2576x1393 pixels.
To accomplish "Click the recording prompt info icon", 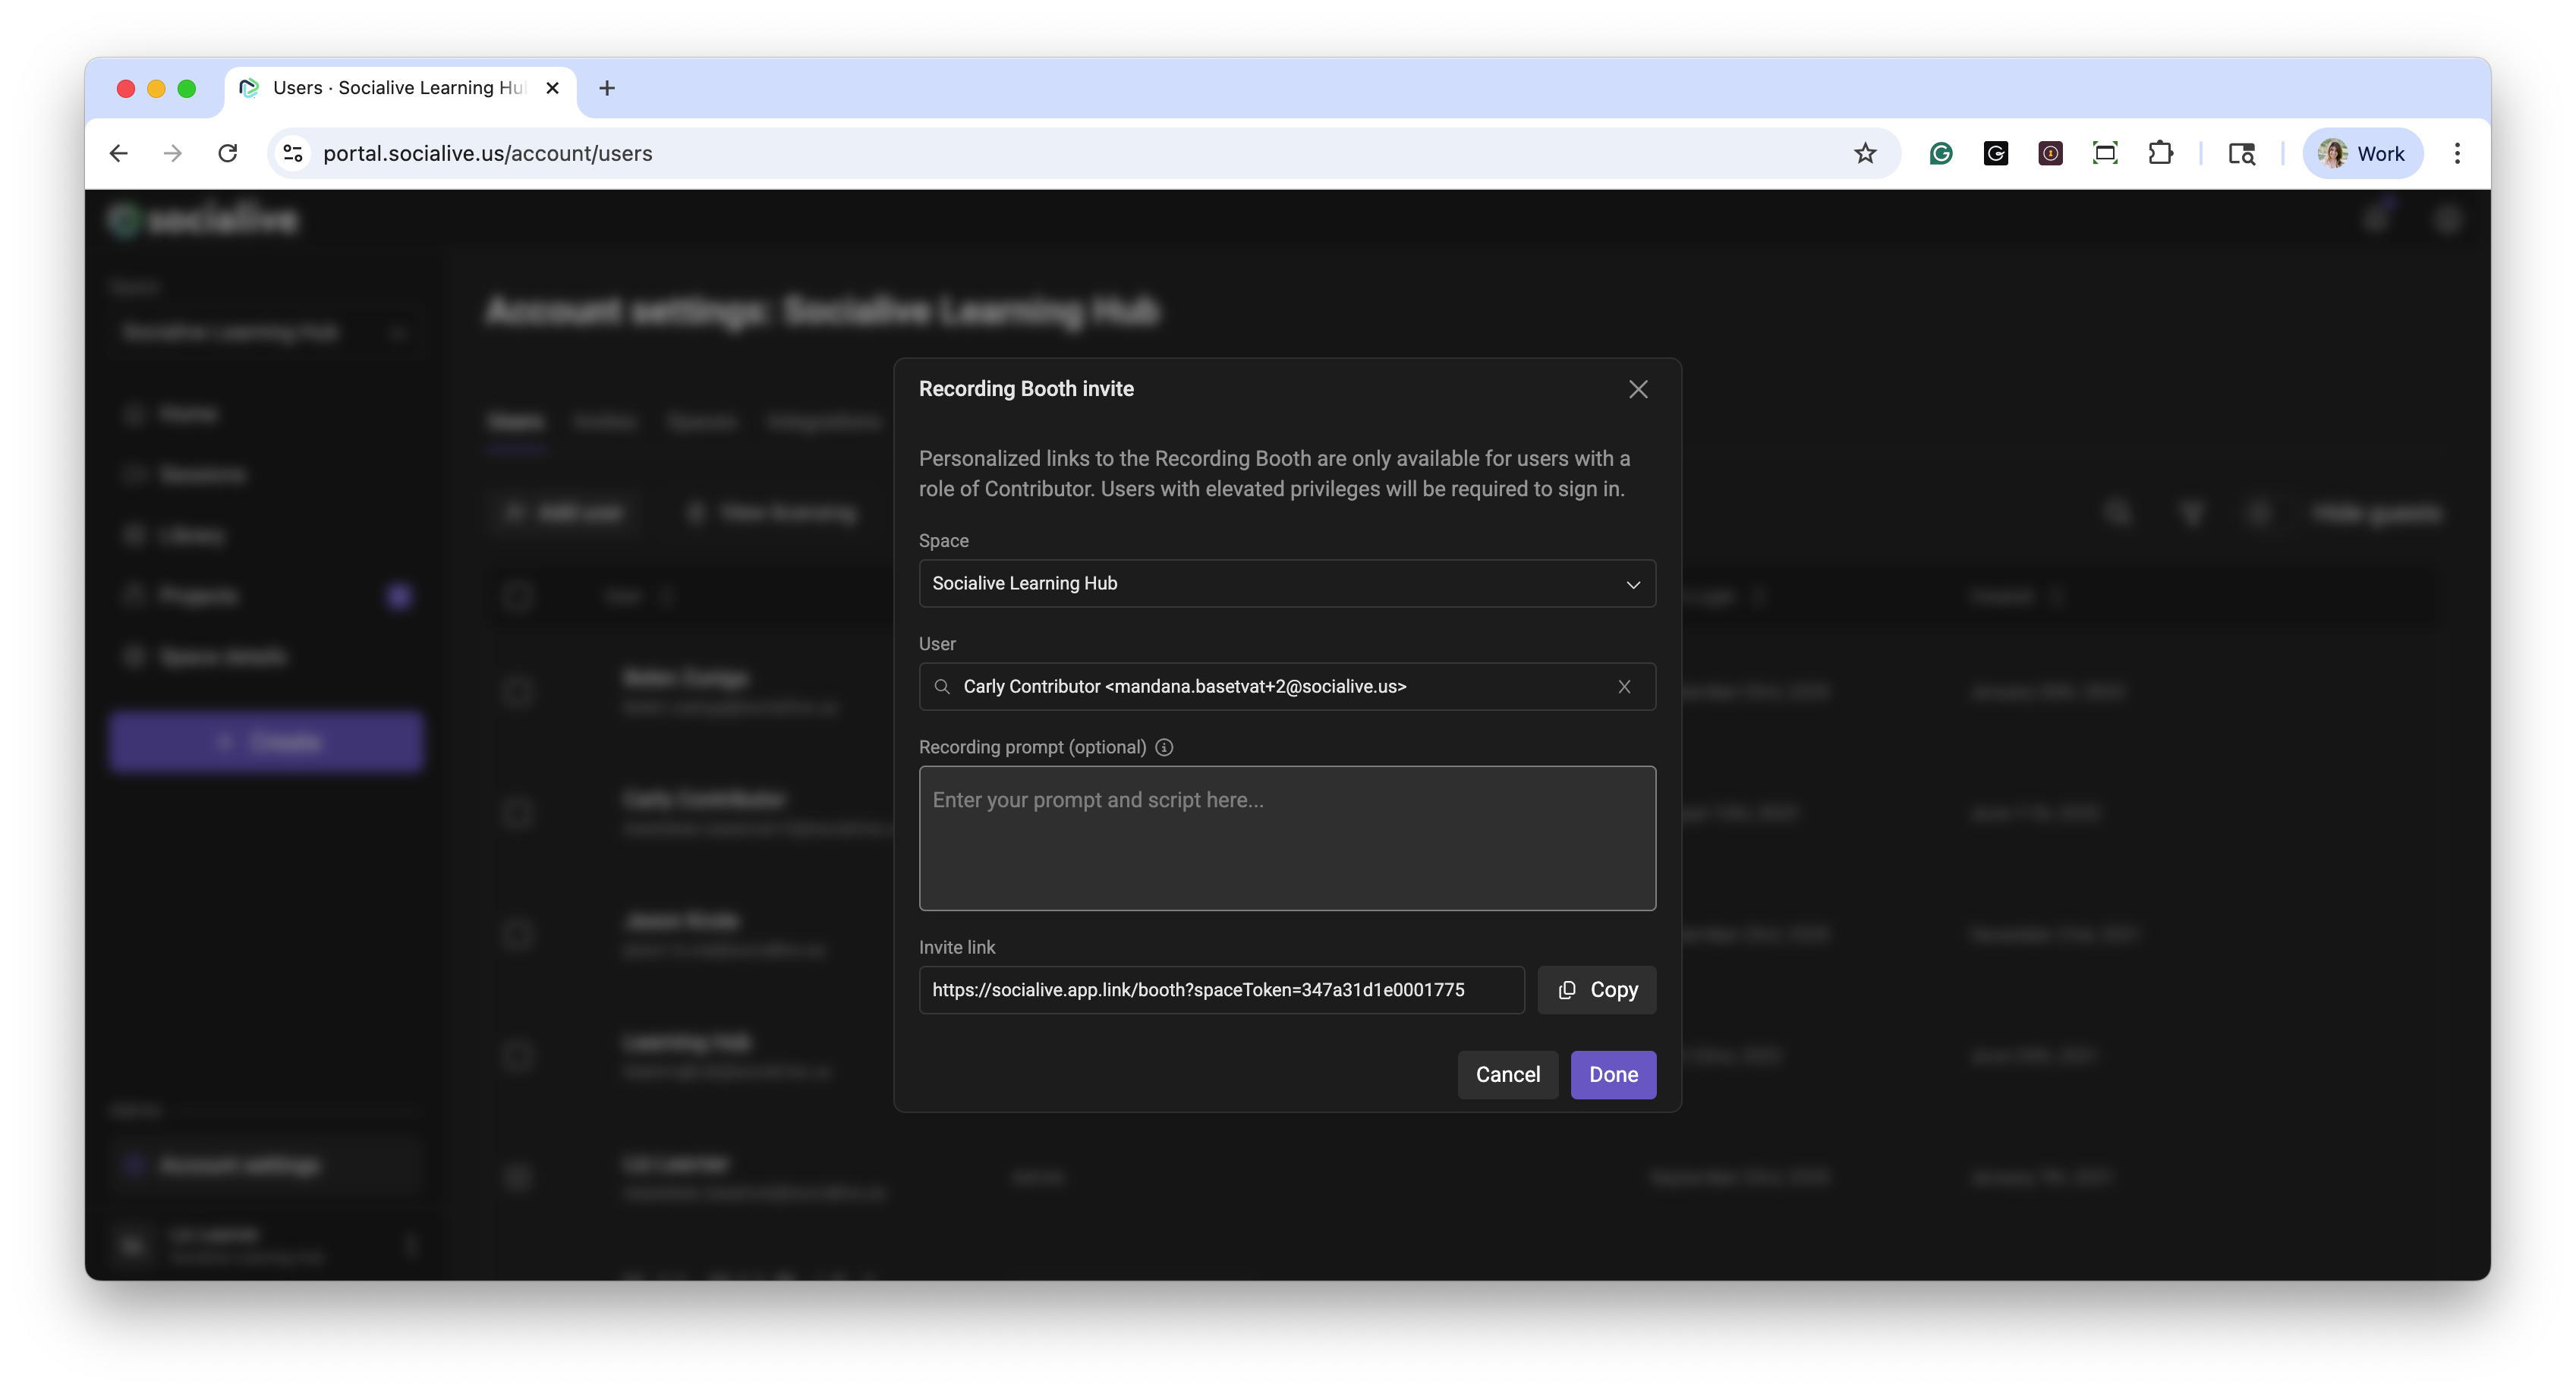I will click(x=1164, y=747).
